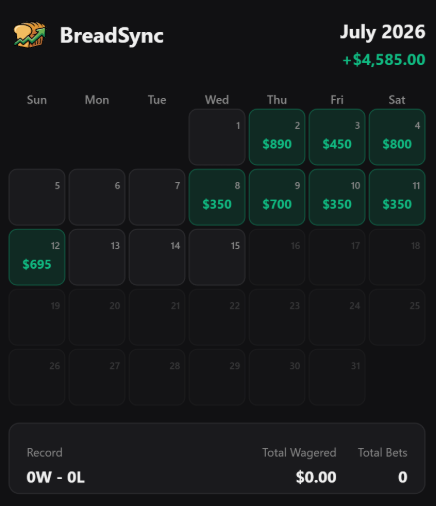Click the Wed weekday column header
Image resolution: width=436 pixels, height=506 pixels.
(217, 100)
